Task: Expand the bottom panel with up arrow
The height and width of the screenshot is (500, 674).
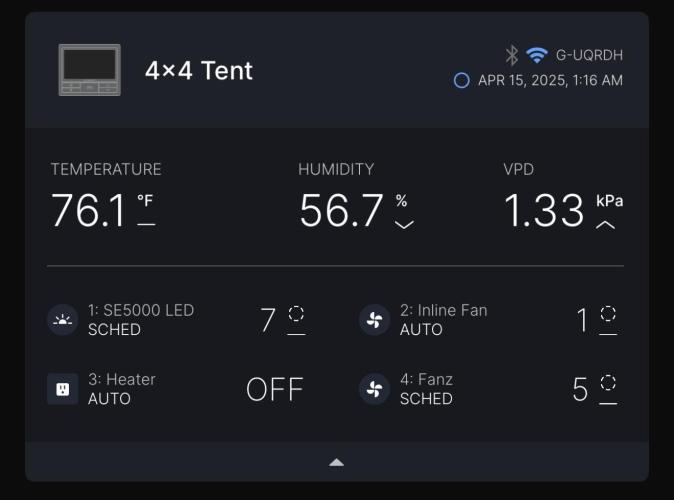Action: point(337,462)
